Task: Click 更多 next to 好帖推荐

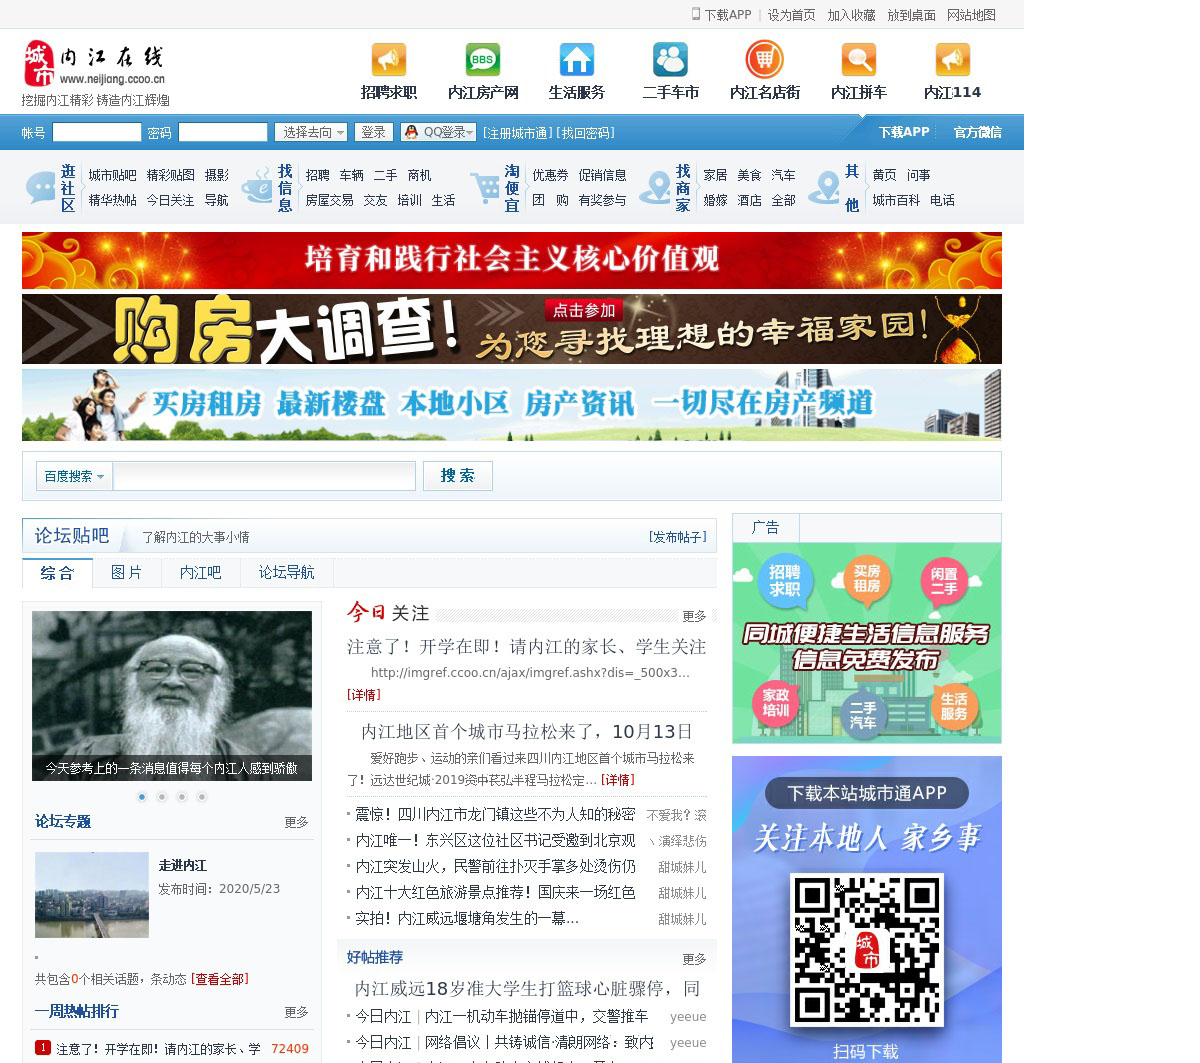Action: [x=694, y=959]
